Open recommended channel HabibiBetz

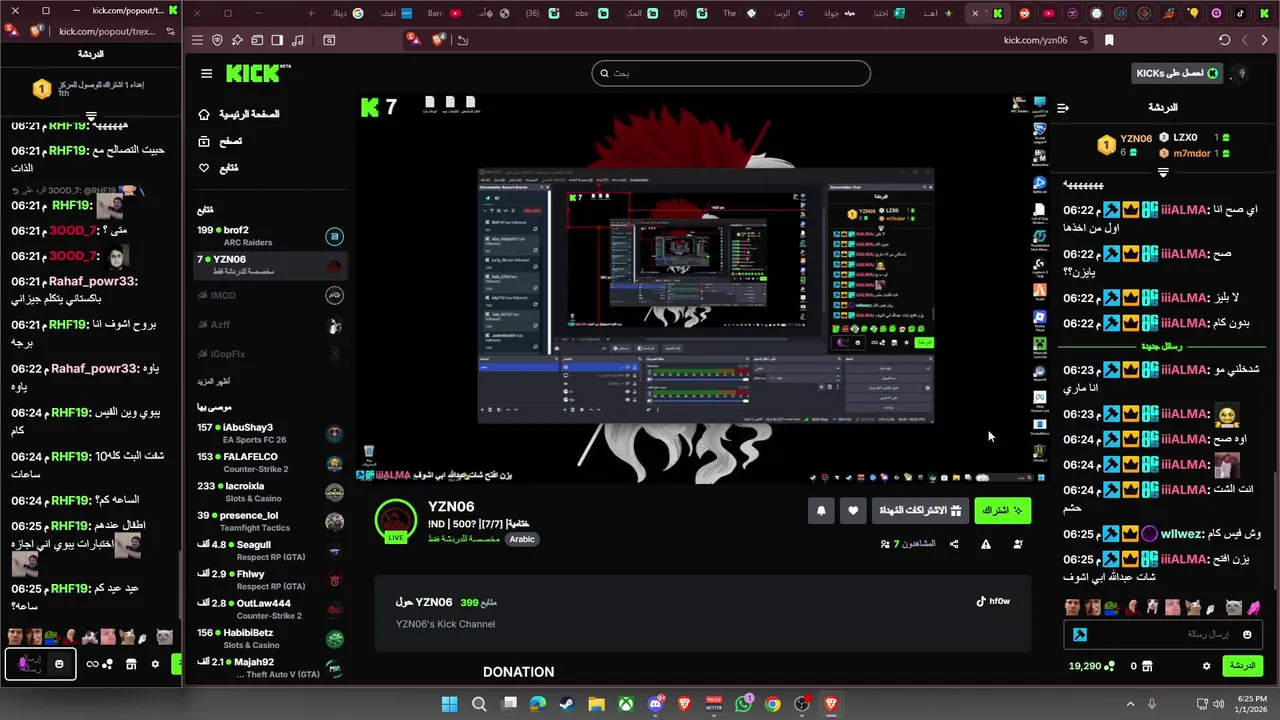(270, 638)
